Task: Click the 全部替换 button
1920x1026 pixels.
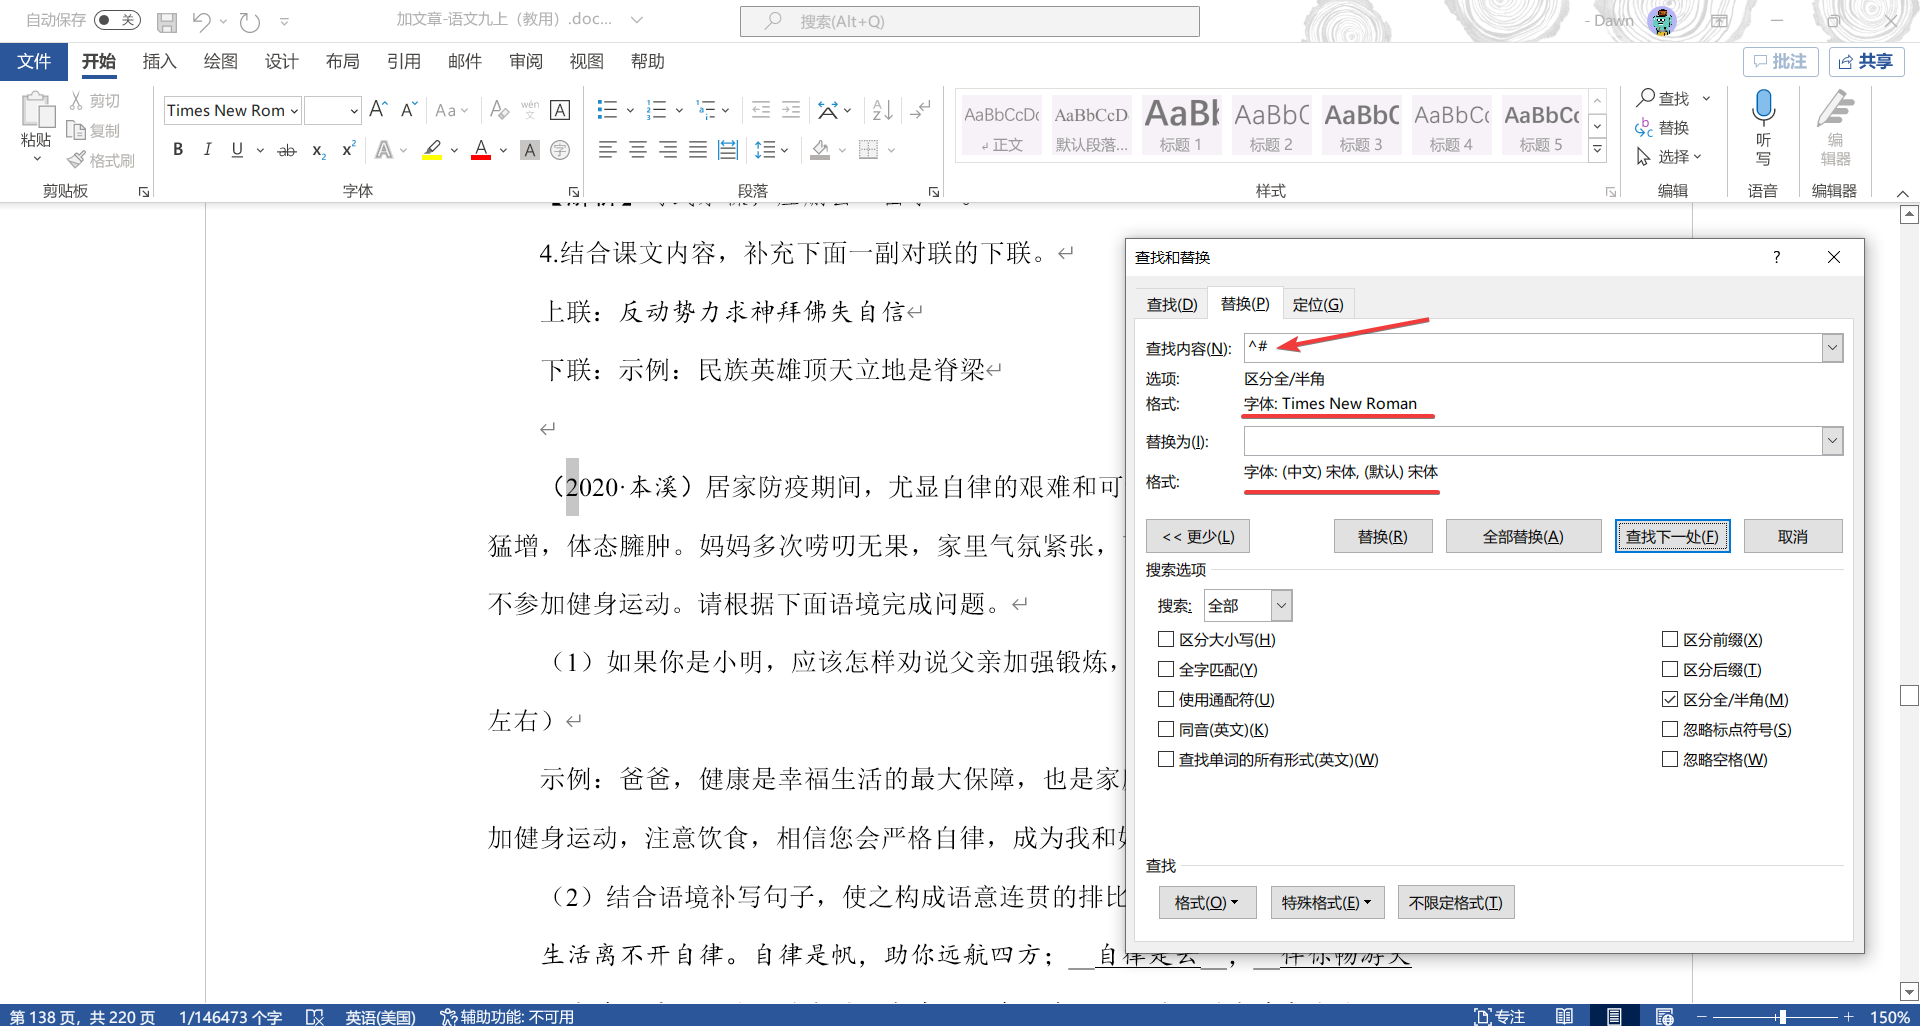Action: [x=1523, y=537]
